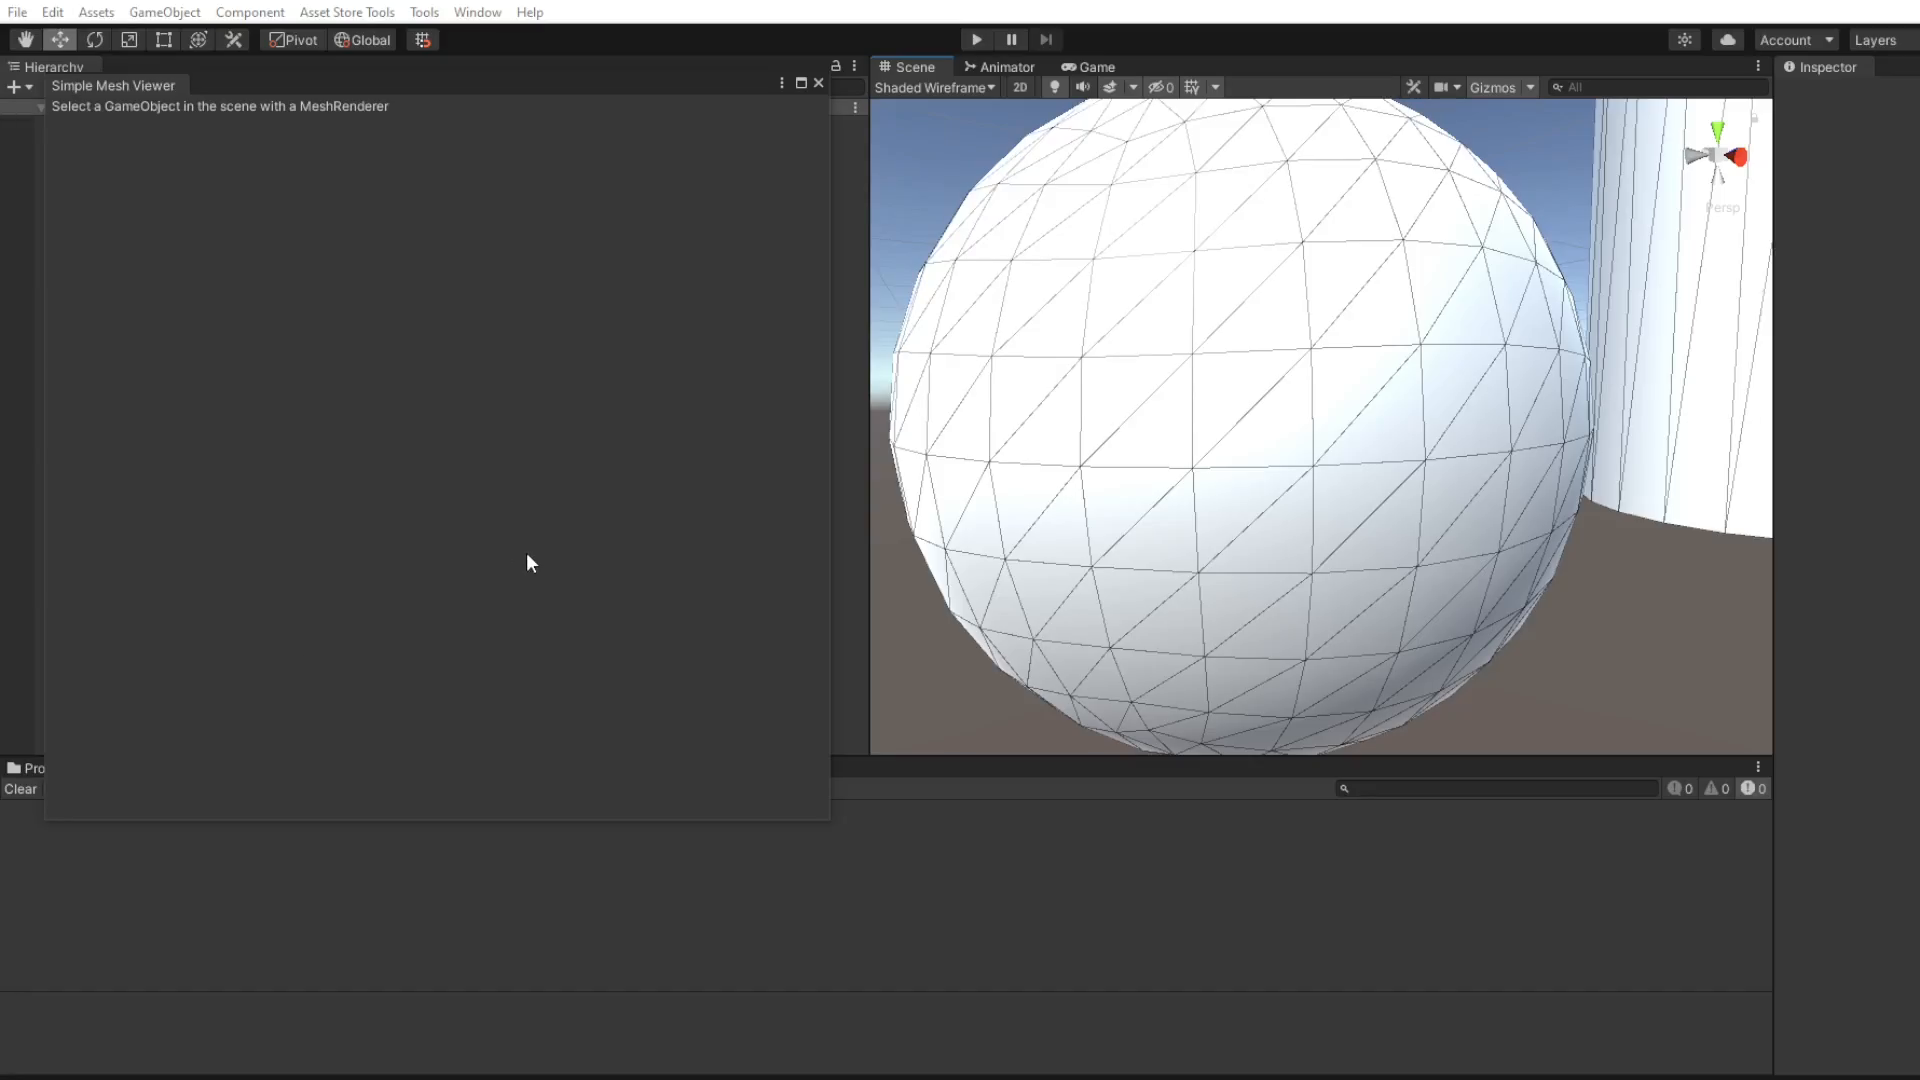Switch to the Animator tab

click(x=999, y=67)
